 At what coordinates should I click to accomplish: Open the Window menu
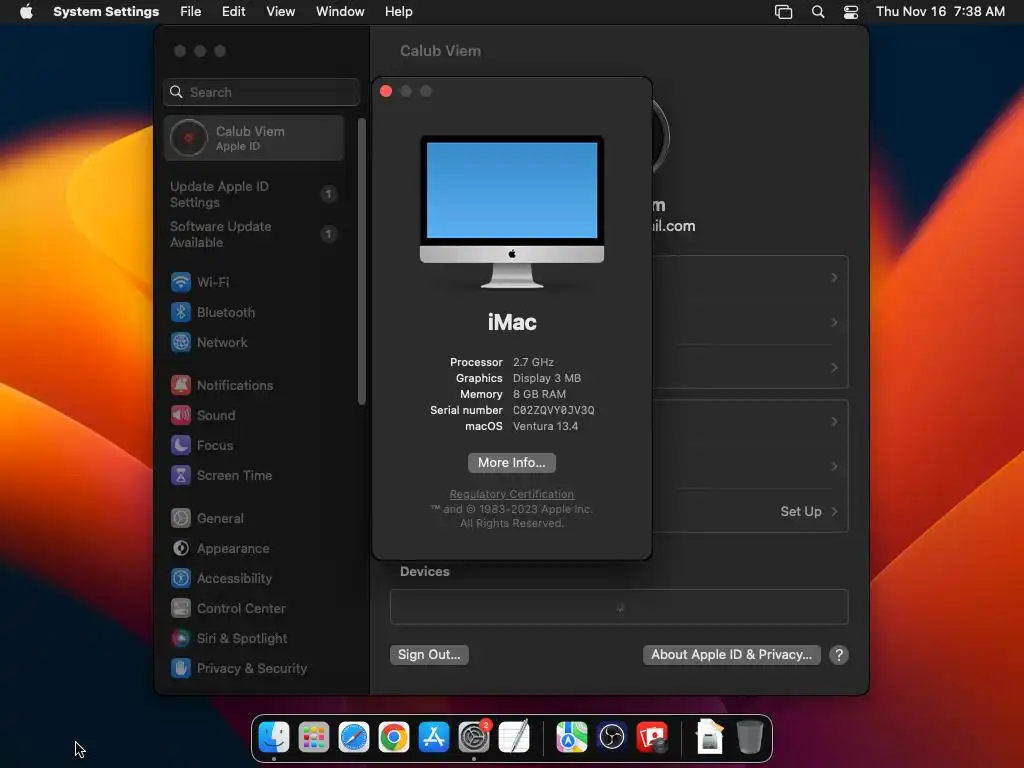pos(340,12)
